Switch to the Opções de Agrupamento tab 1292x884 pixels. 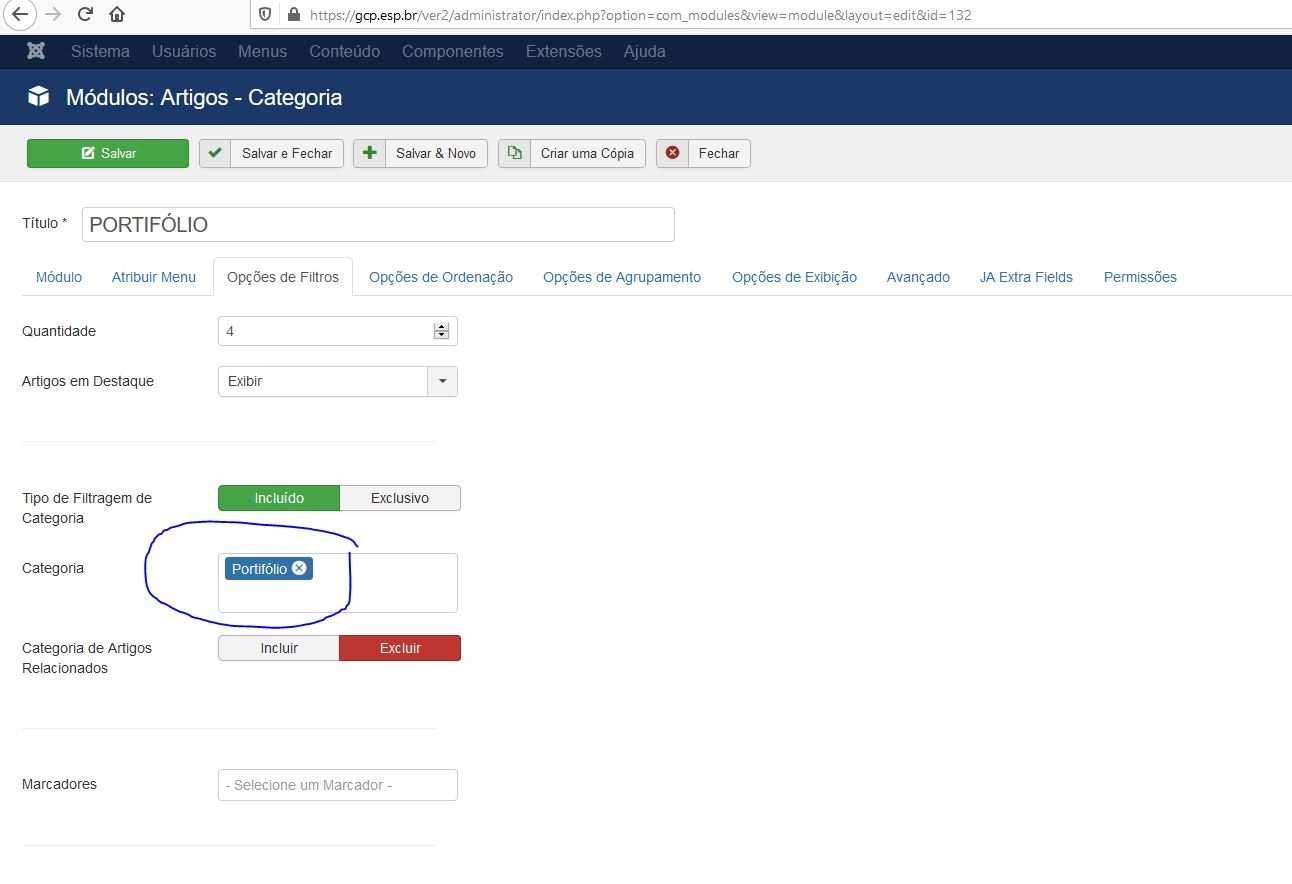pyautogui.click(x=622, y=277)
